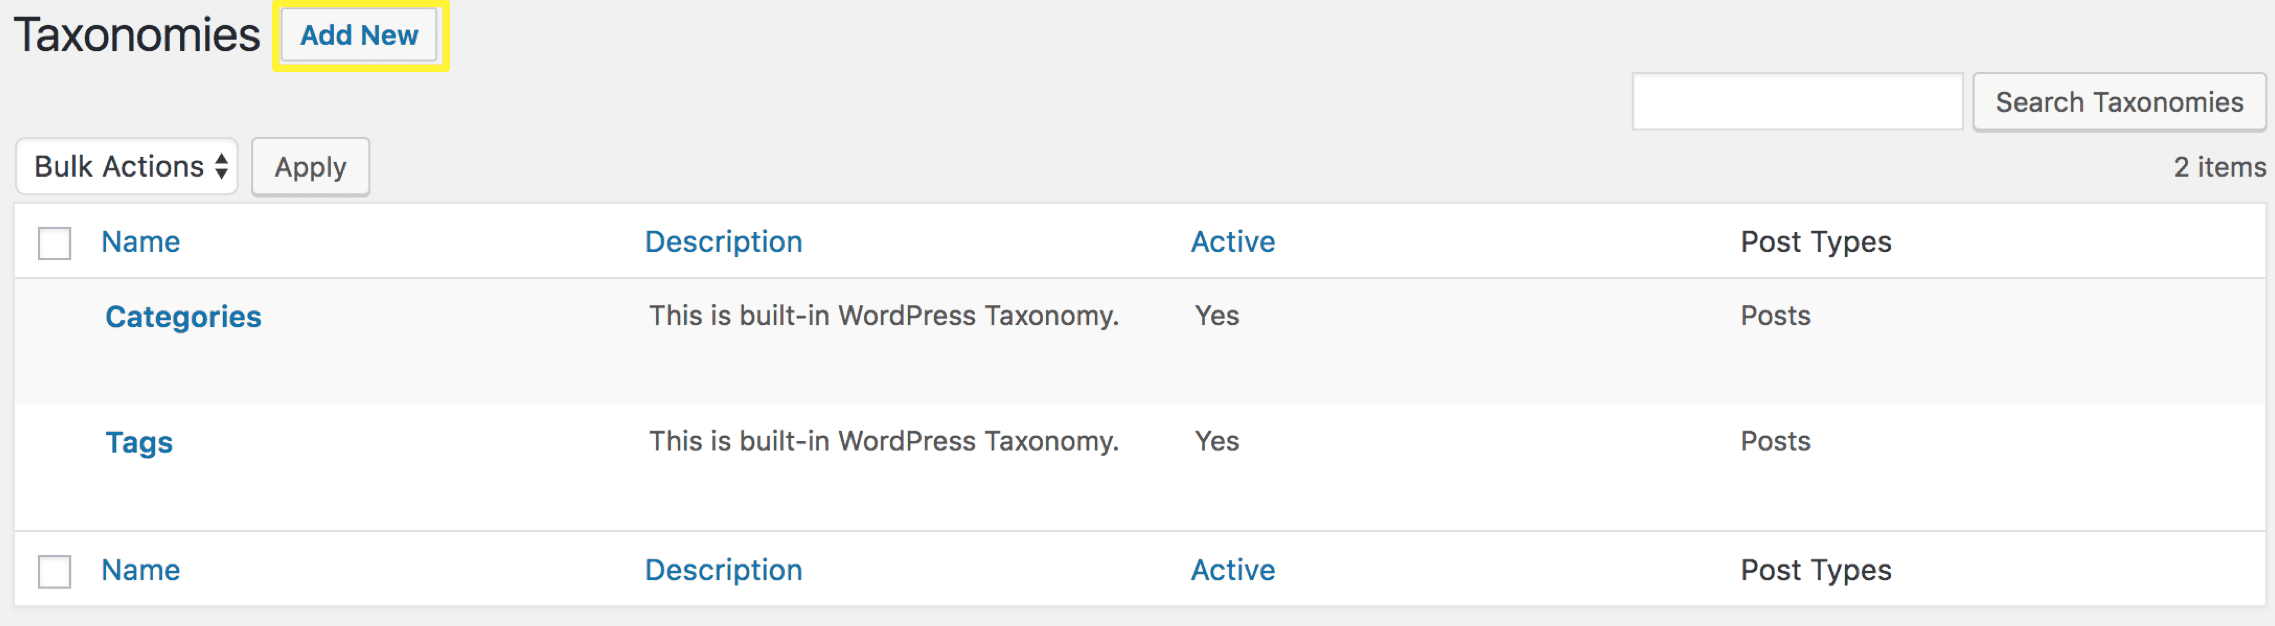Click the Bulk Actions dropdown arrows
Image resolution: width=2275 pixels, height=626 pixels.
[218, 166]
